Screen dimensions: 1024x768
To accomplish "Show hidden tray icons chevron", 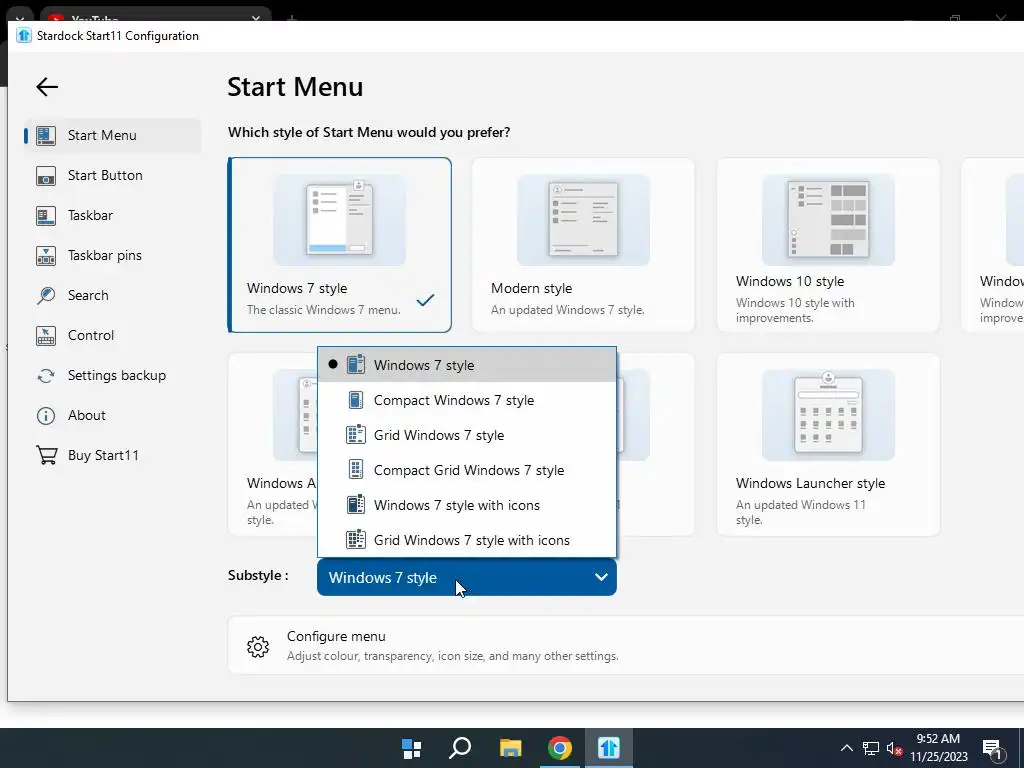I will [846, 748].
